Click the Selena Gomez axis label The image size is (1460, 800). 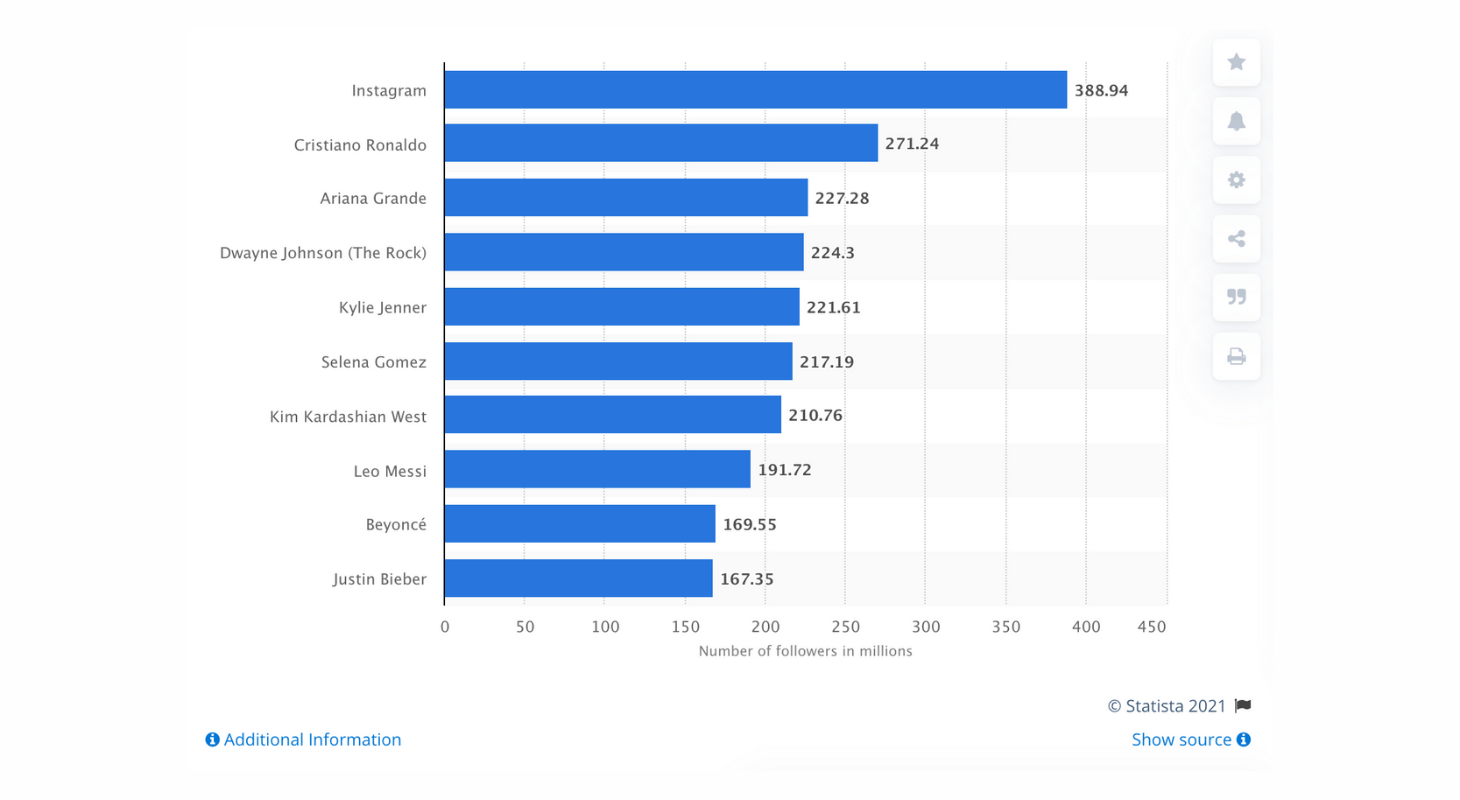(x=374, y=361)
